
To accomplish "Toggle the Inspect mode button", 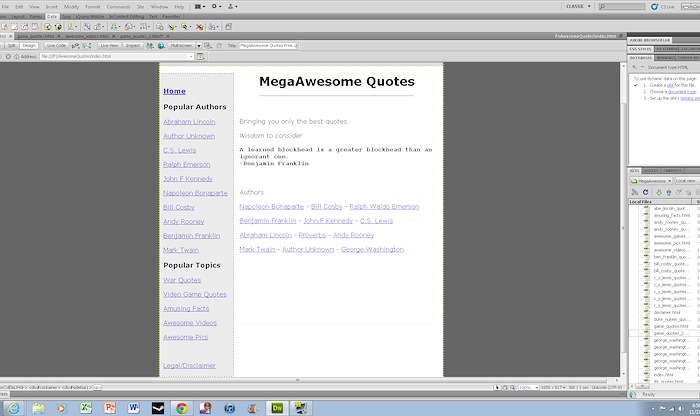I will click(133, 46).
